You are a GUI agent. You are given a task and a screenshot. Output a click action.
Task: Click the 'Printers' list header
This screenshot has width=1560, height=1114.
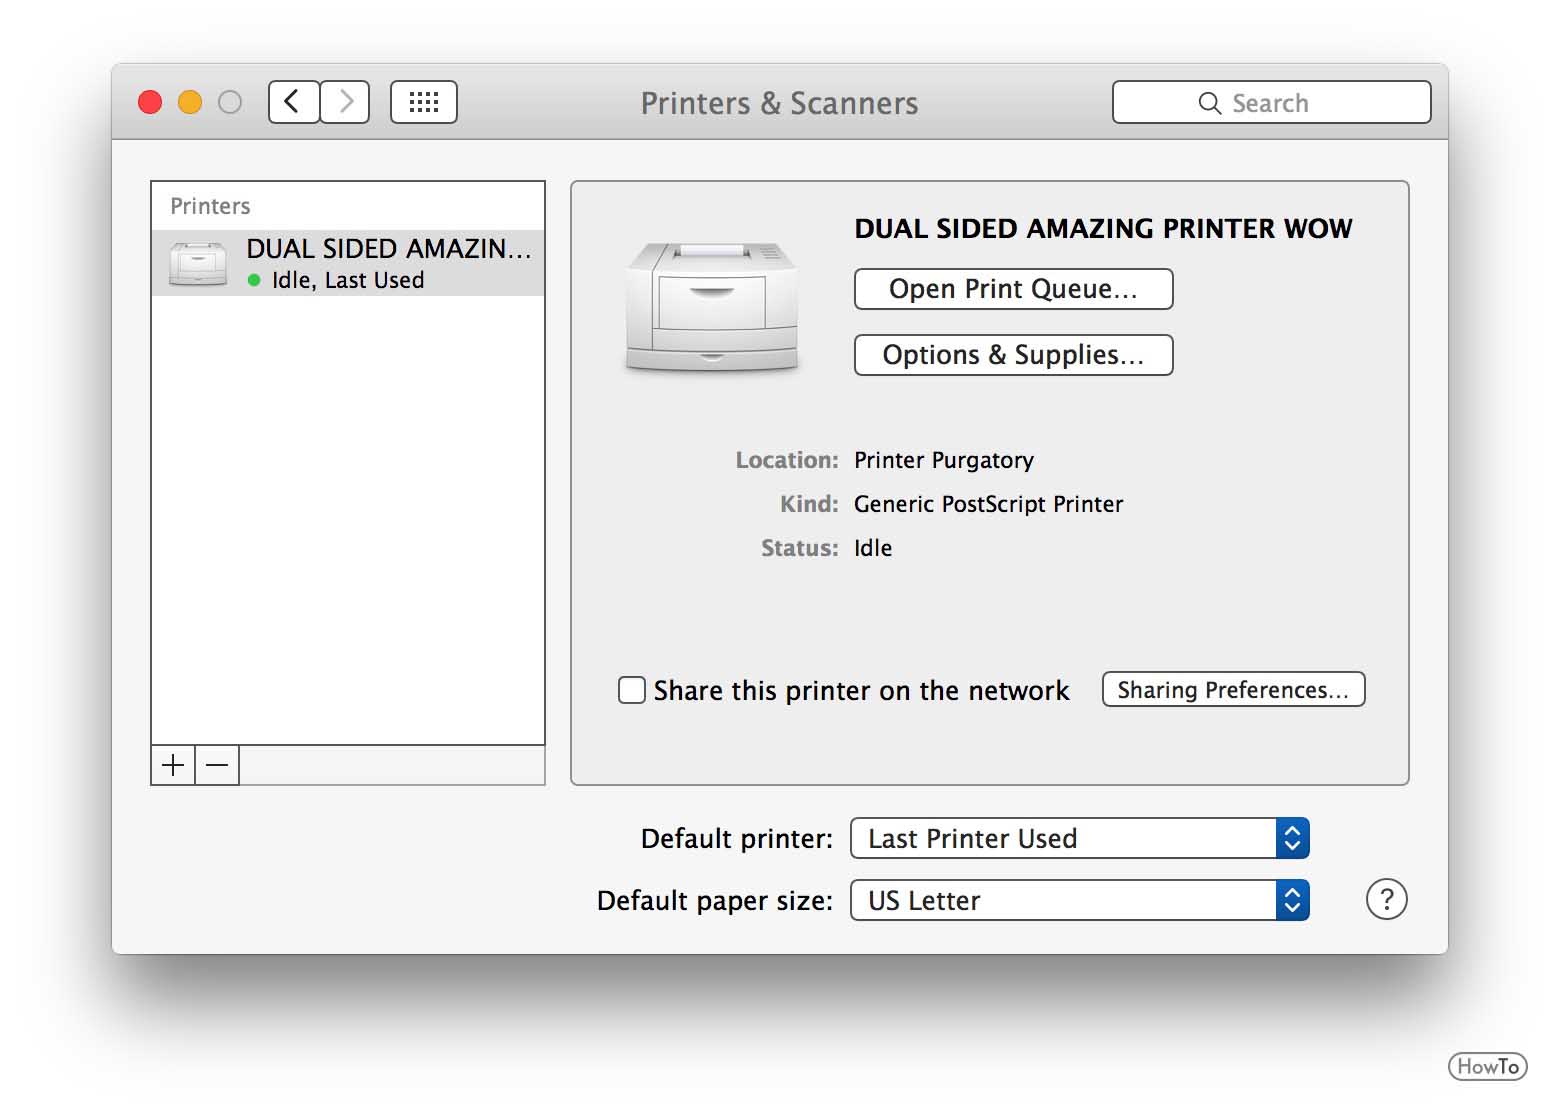pyautogui.click(x=210, y=206)
